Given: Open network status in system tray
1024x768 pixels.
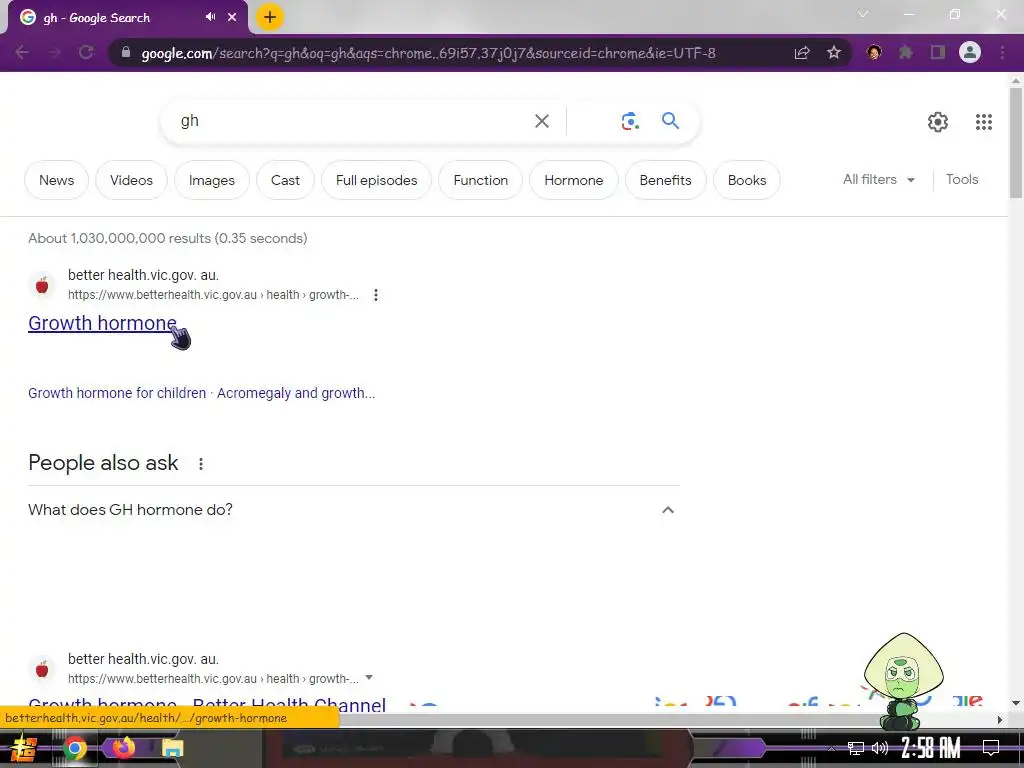Looking at the screenshot, I should coord(856,748).
